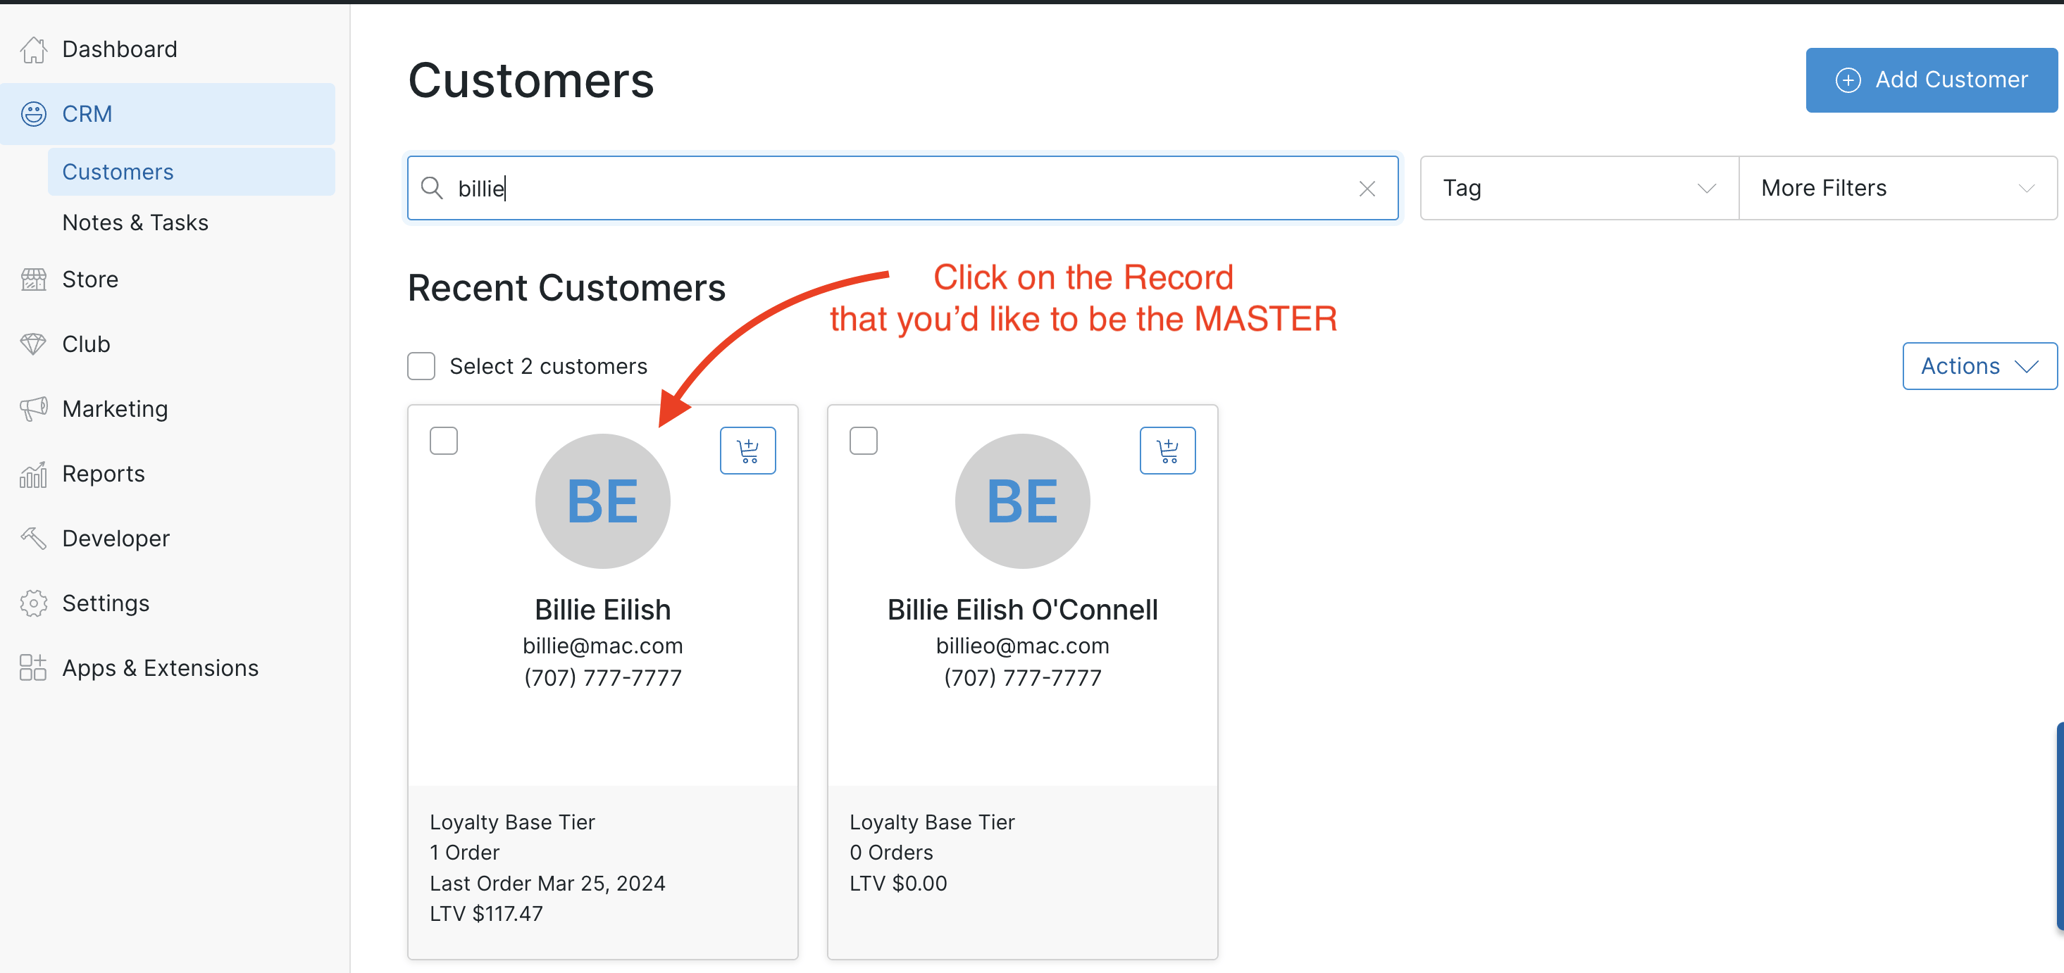Select the Dashboard home icon

33,48
